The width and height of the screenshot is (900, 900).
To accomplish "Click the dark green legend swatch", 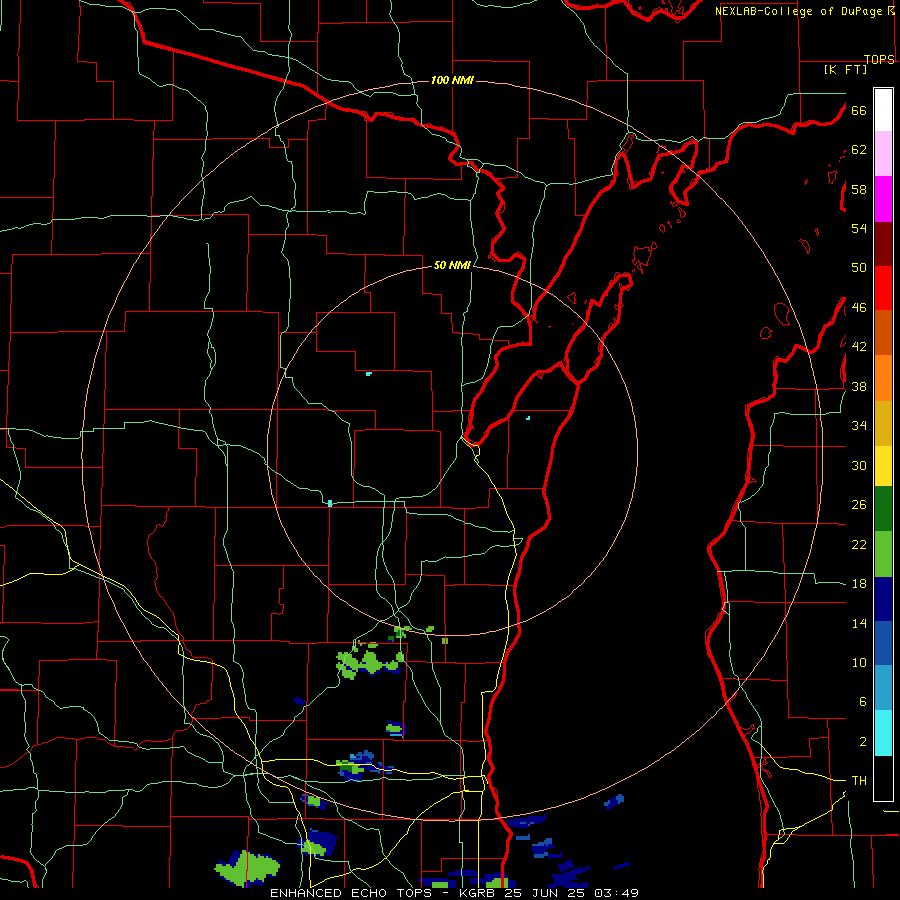I will click(883, 508).
